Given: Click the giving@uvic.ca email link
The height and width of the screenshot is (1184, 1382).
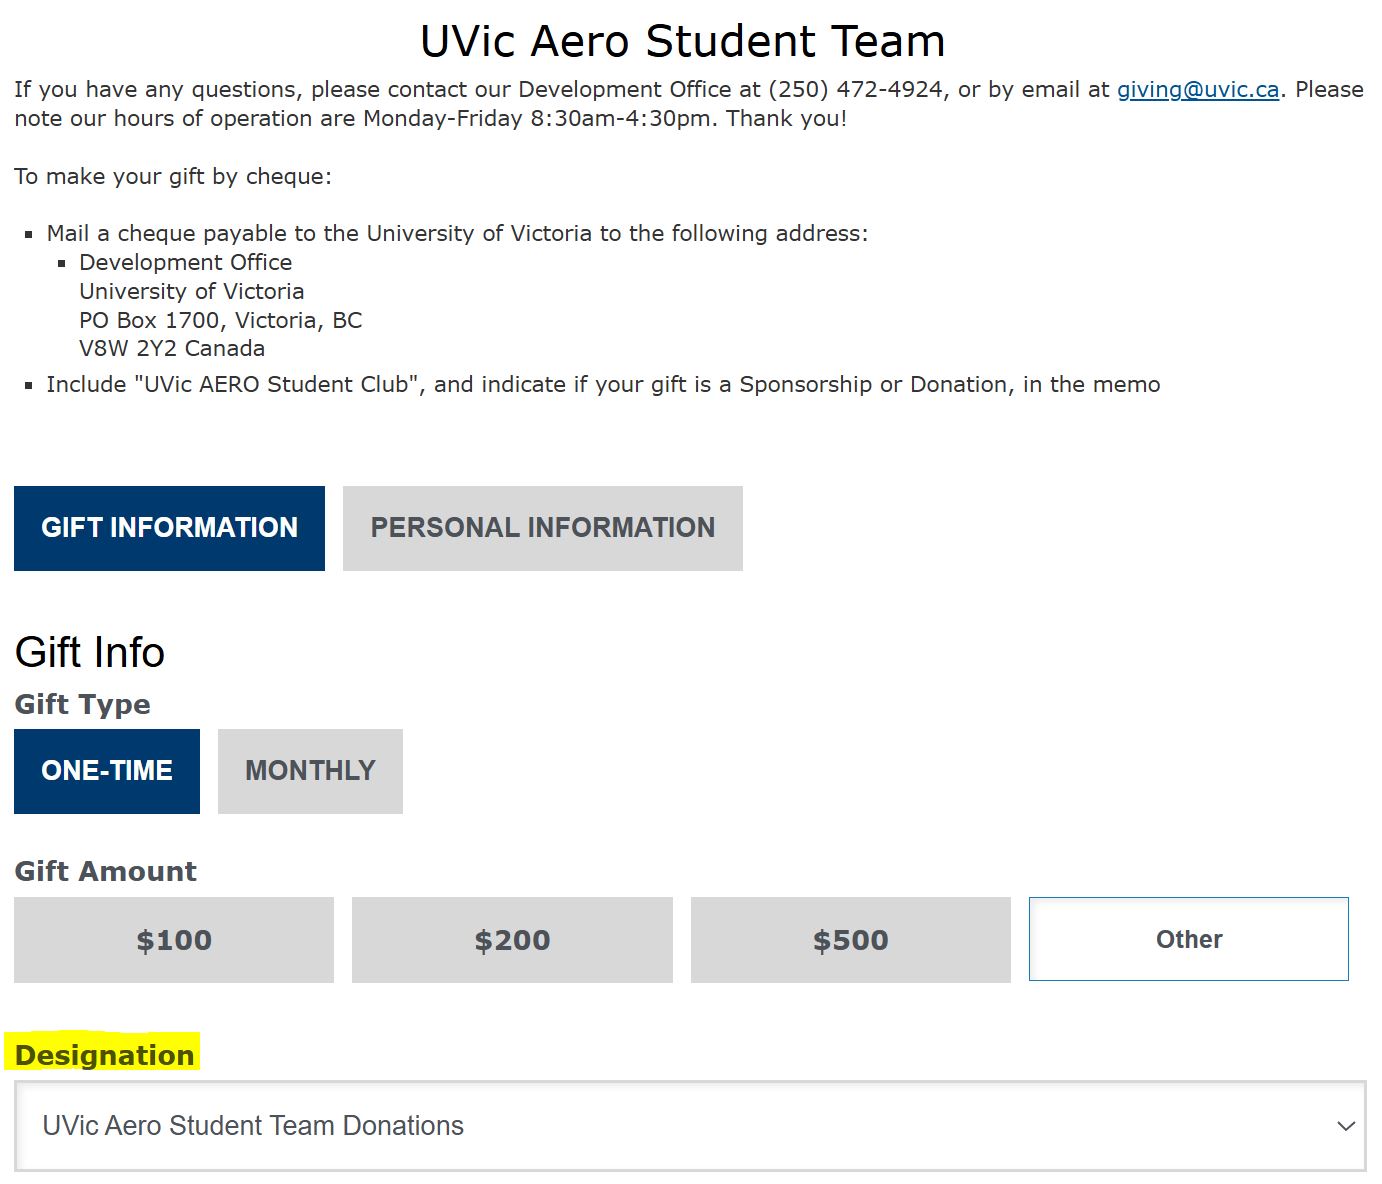Looking at the screenshot, I should tap(1198, 90).
